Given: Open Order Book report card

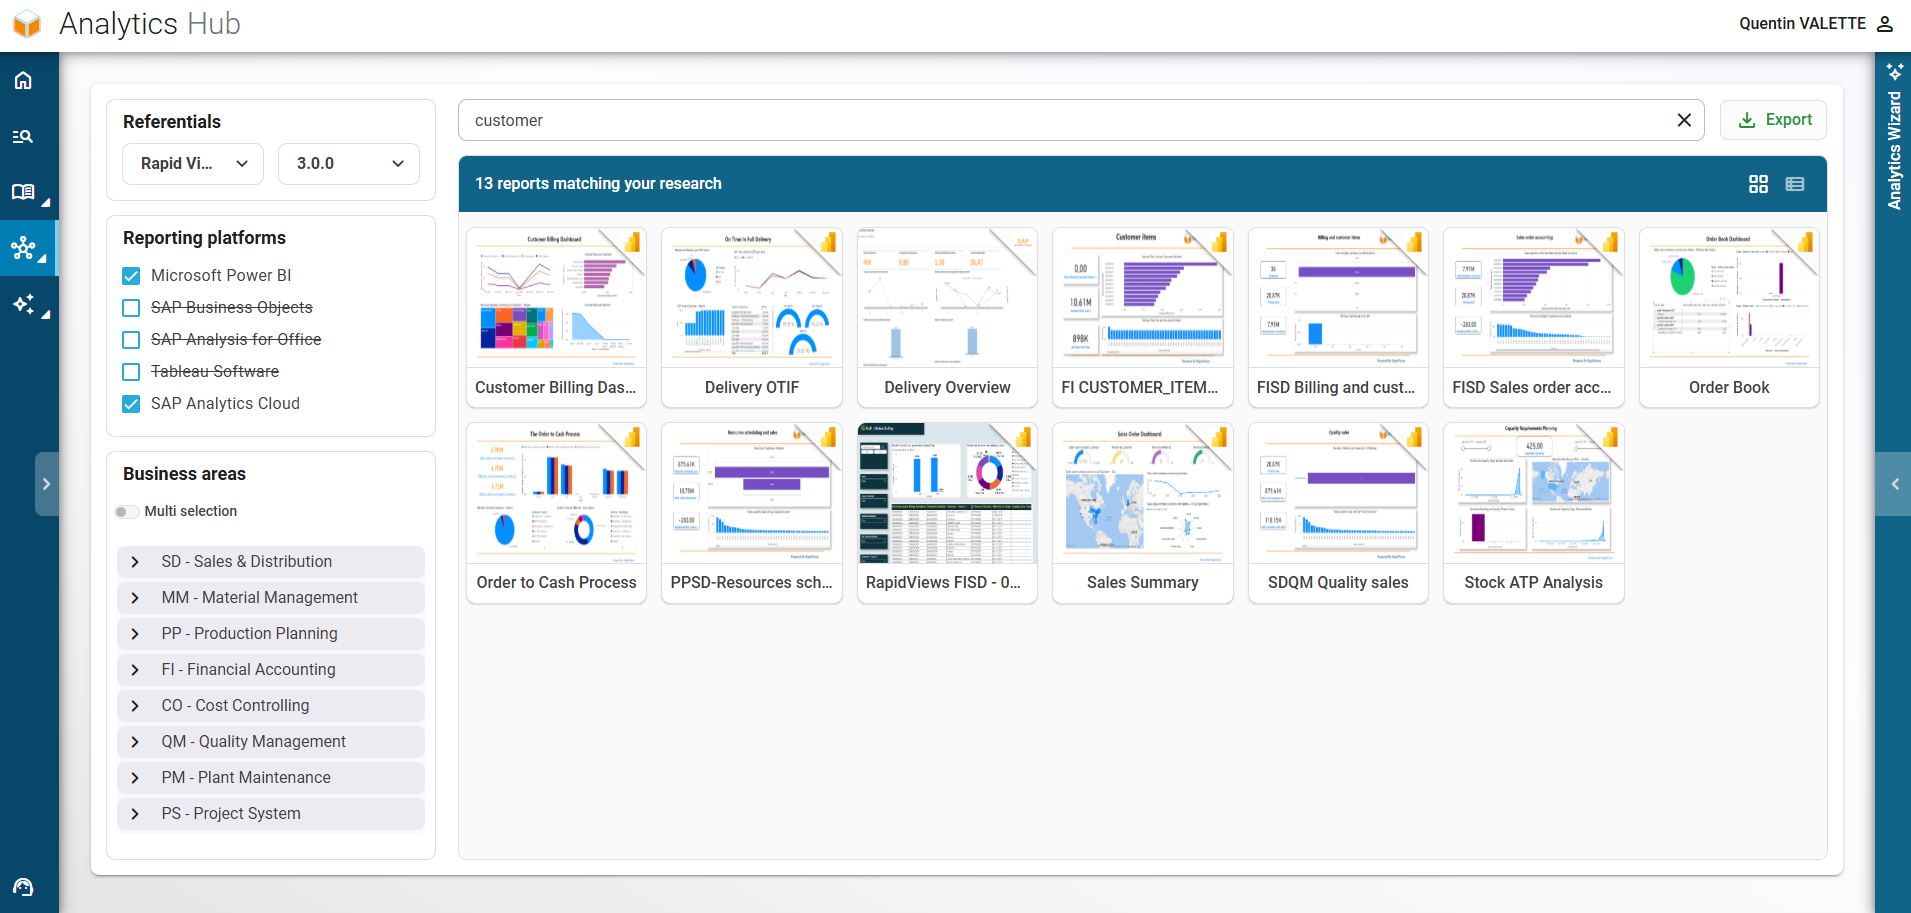Looking at the screenshot, I should click(1729, 318).
